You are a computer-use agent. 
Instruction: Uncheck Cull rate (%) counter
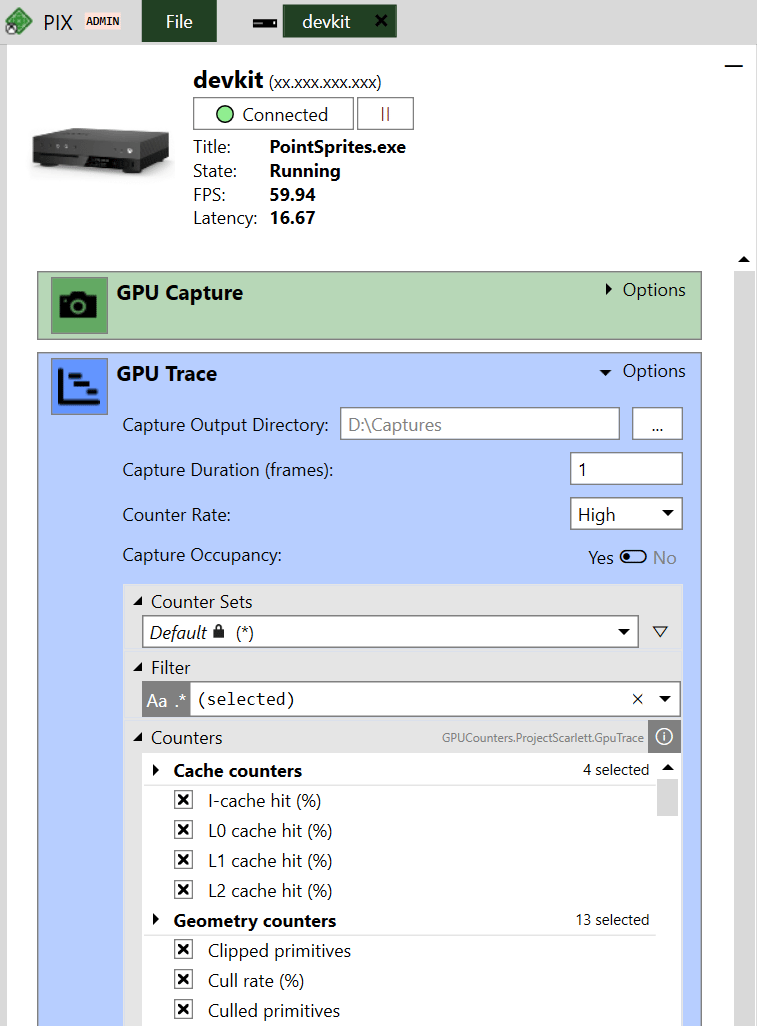[x=183, y=980]
